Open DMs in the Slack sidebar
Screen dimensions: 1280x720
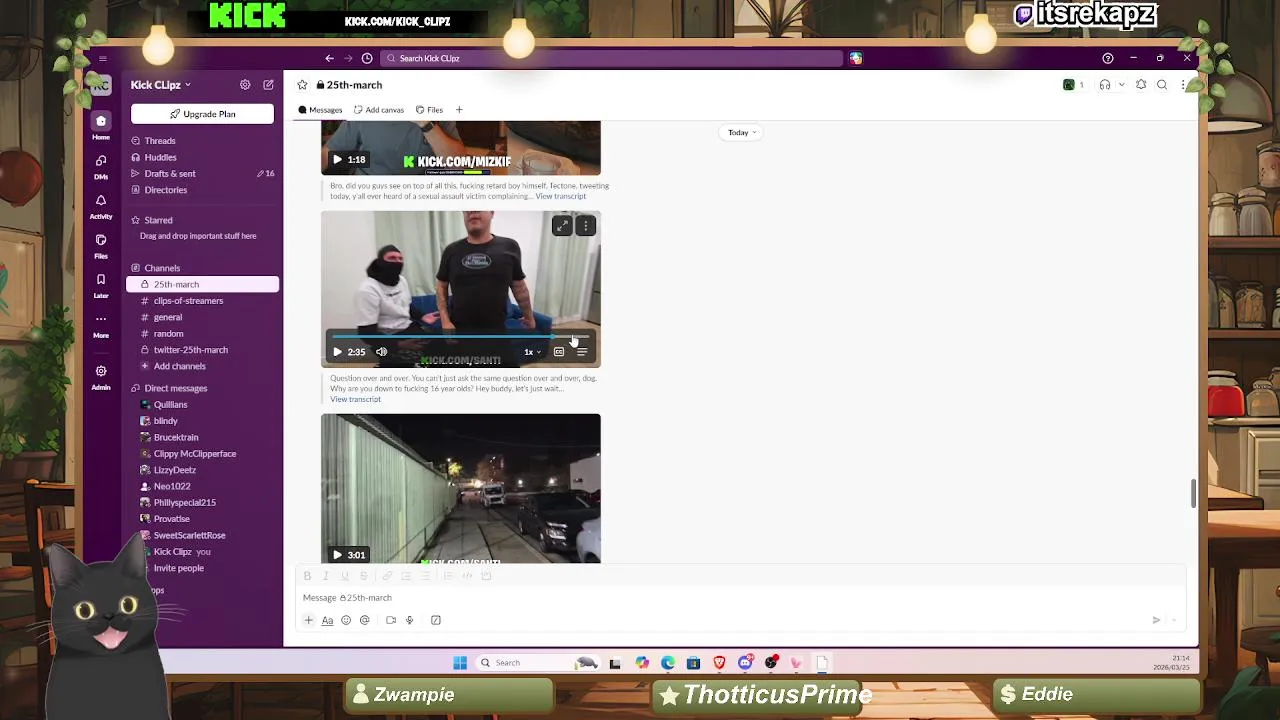coord(101,166)
